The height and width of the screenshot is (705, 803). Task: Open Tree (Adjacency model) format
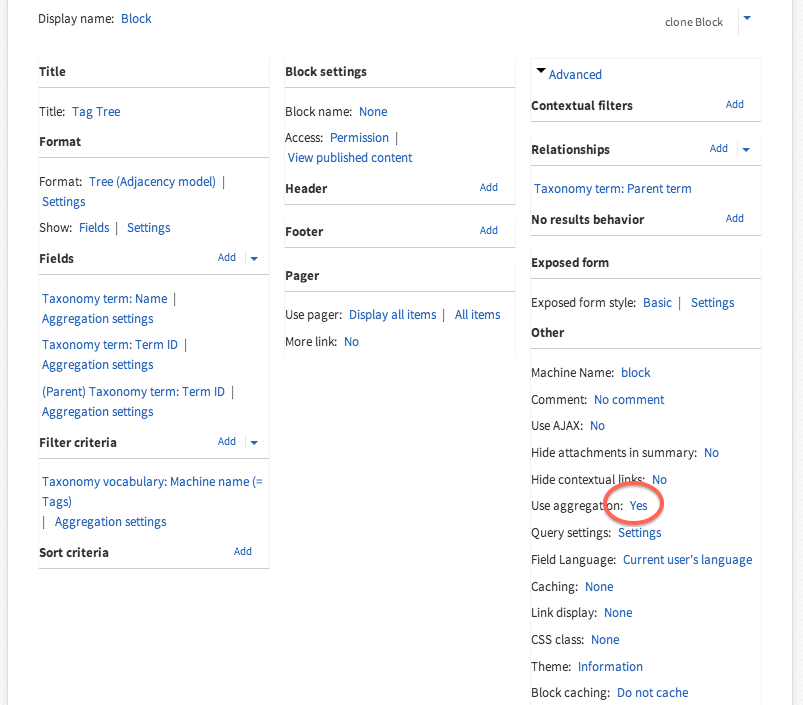pyautogui.click(x=152, y=182)
